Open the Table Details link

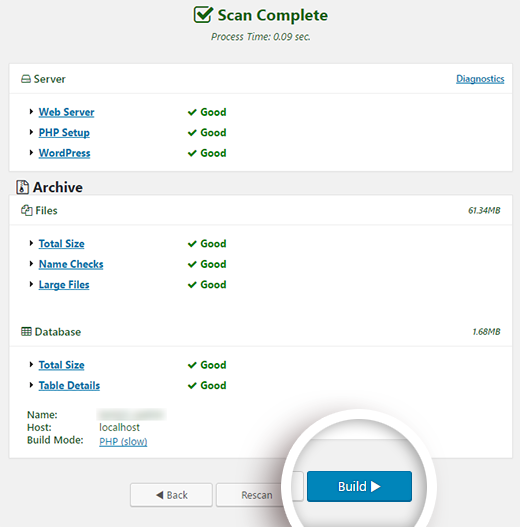click(69, 386)
